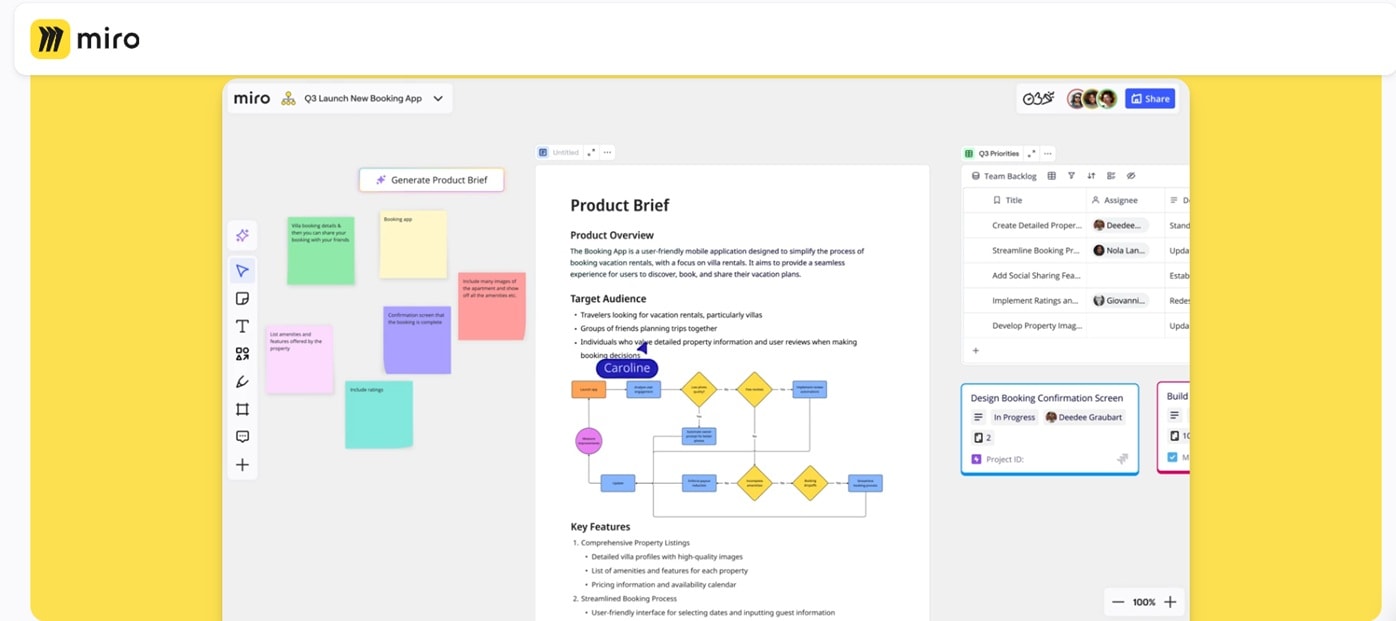Zoom out with the minus button
This screenshot has height=621, width=1396.
1118,602
